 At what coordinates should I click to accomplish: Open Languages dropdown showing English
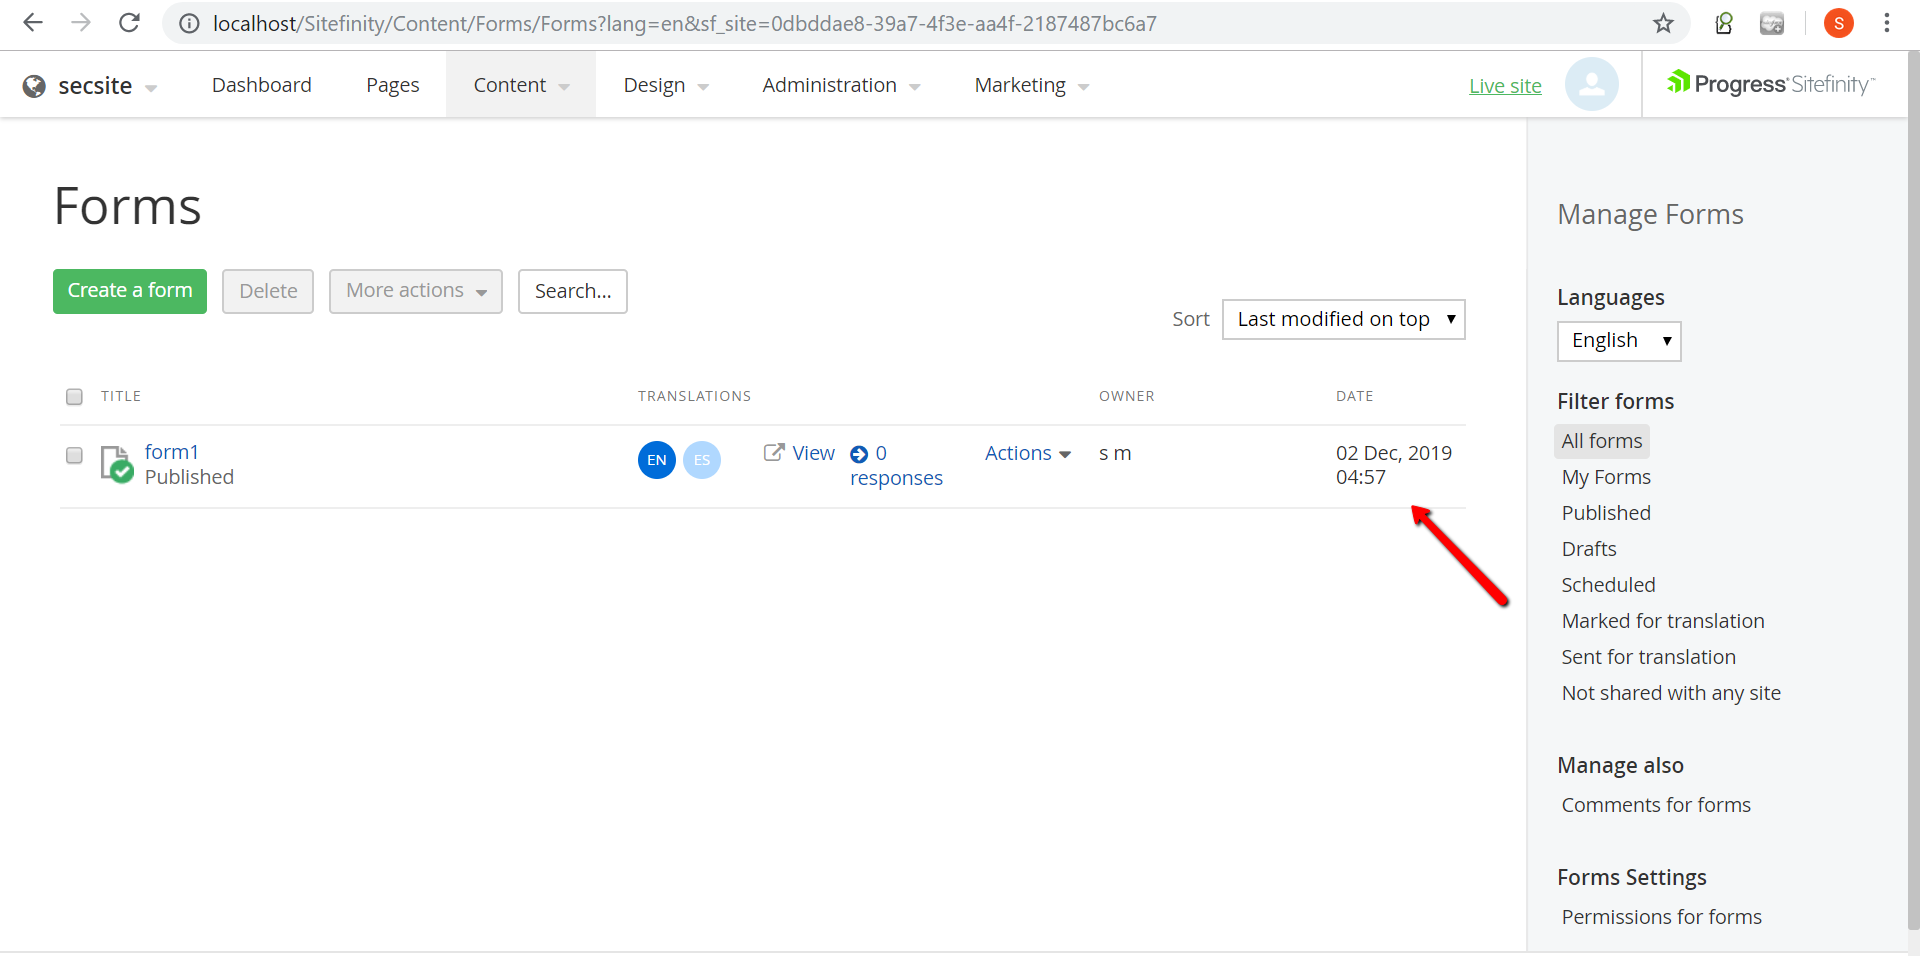pos(1619,341)
